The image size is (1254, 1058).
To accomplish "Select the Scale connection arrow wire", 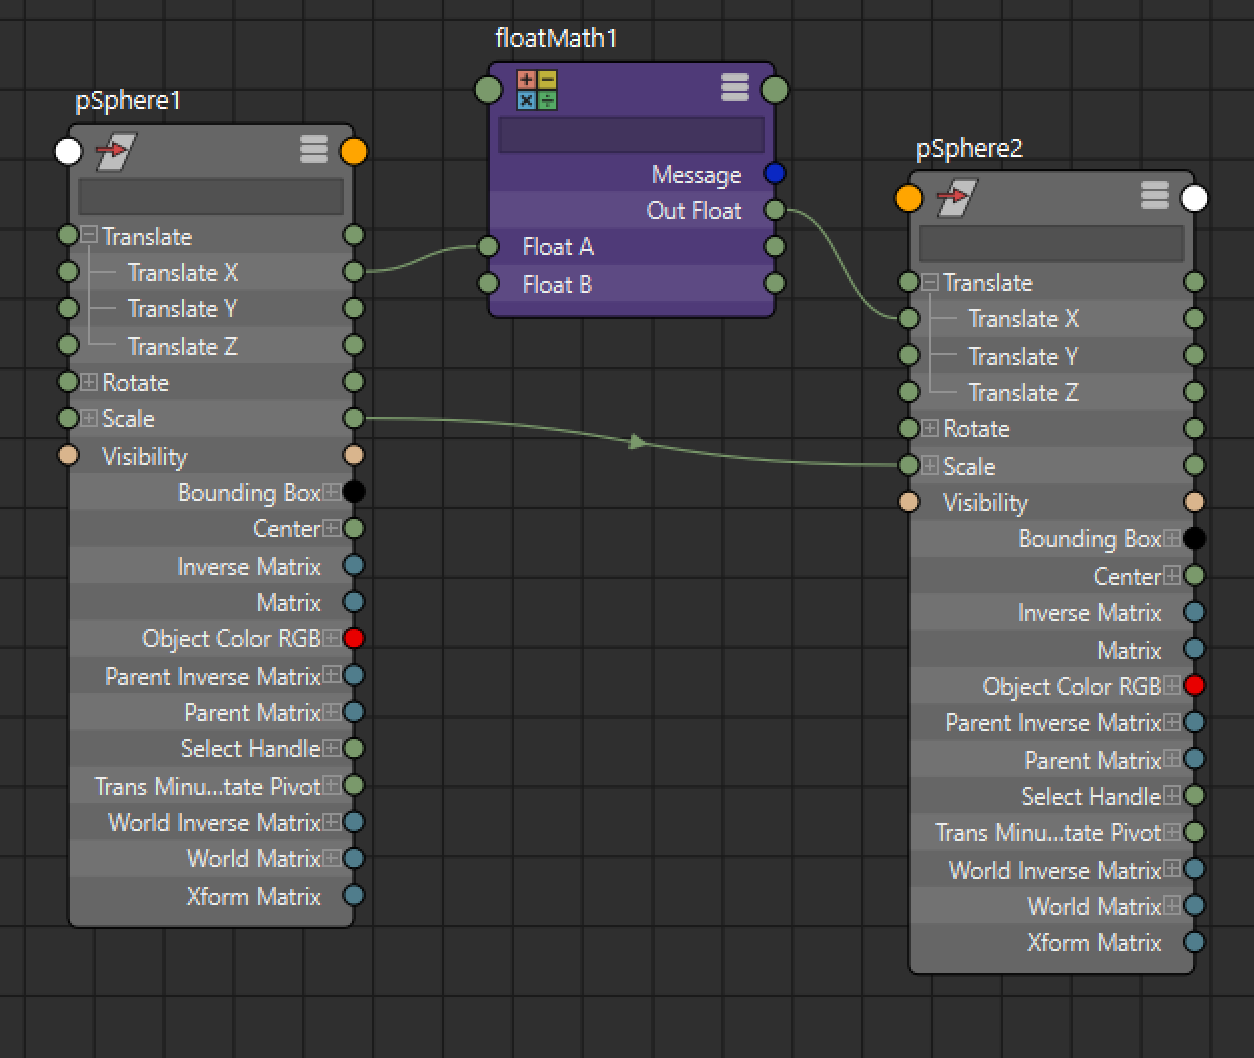I will coord(638,442).
